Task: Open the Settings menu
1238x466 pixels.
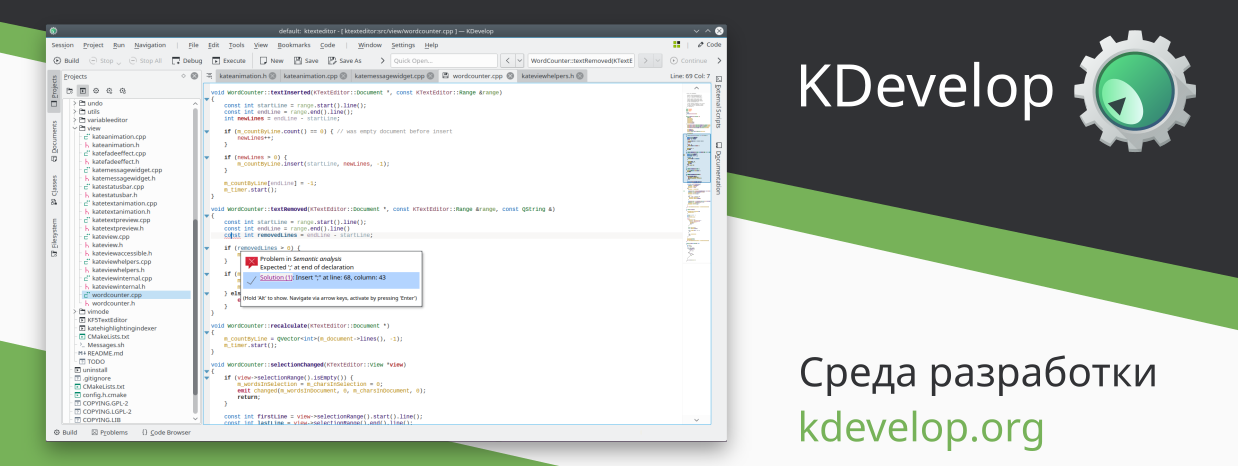Action: click(403, 45)
